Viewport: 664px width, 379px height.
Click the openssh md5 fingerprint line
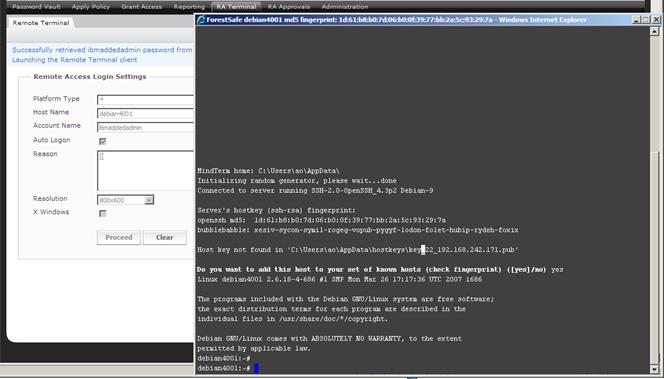(x=321, y=220)
